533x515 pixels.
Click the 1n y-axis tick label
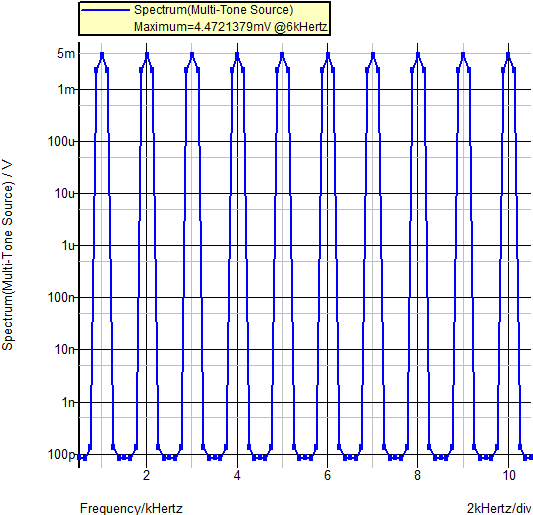point(68,402)
